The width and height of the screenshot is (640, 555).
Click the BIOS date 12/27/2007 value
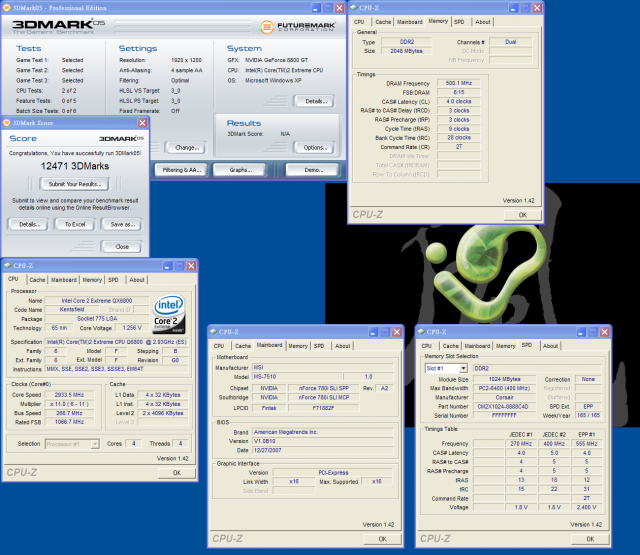pyautogui.click(x=323, y=450)
